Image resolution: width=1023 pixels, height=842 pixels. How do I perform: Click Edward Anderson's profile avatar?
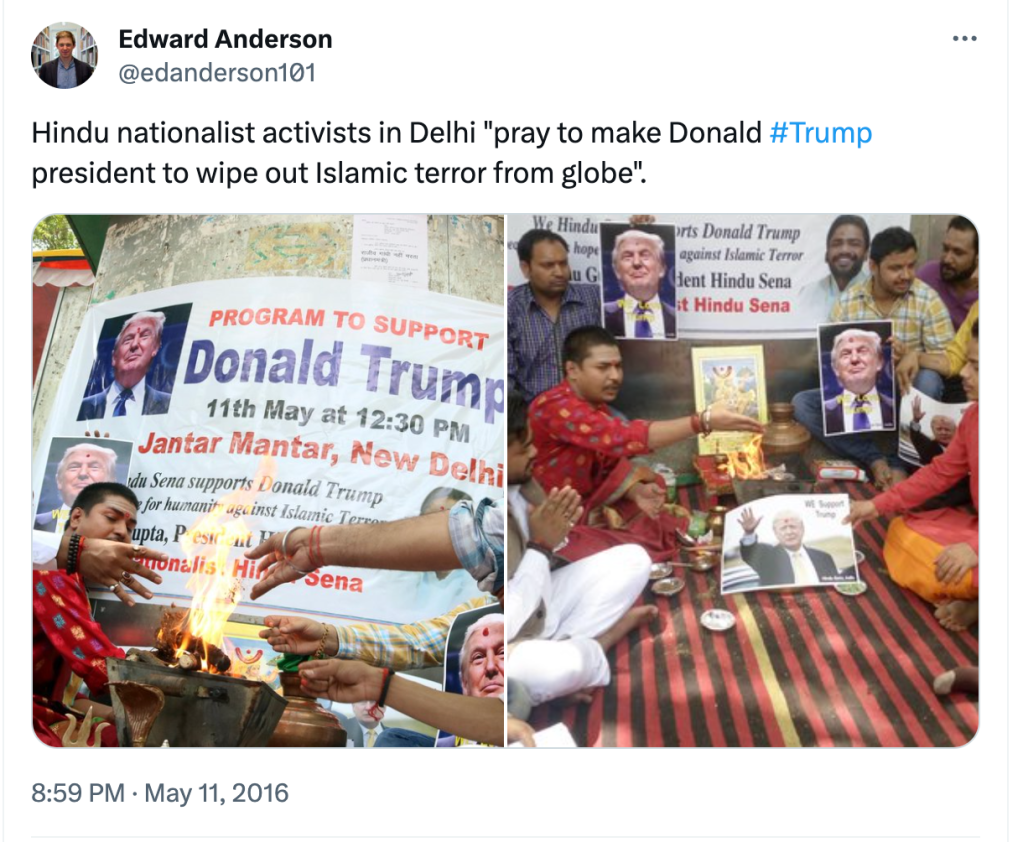coord(65,55)
